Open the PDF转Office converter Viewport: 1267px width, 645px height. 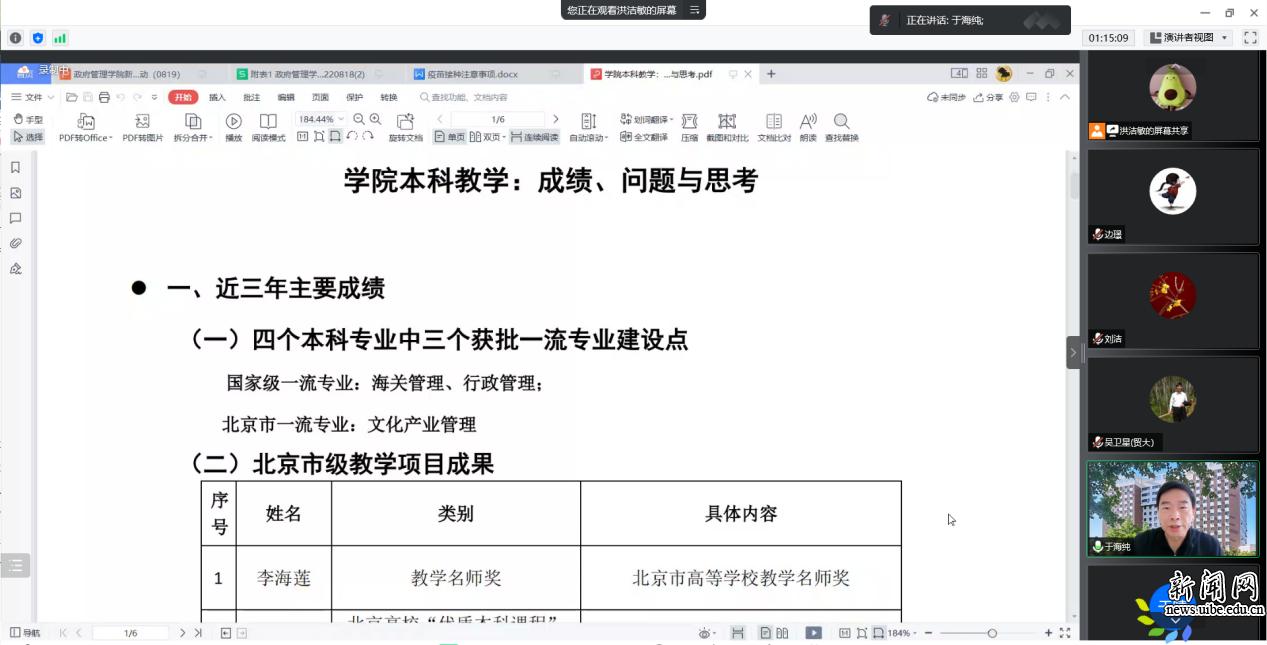point(85,127)
